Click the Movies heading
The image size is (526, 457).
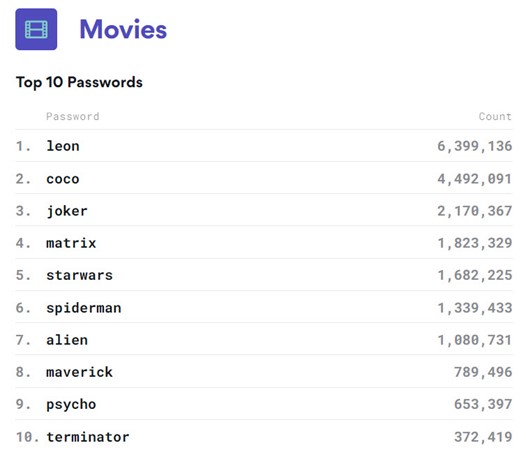click(x=123, y=30)
